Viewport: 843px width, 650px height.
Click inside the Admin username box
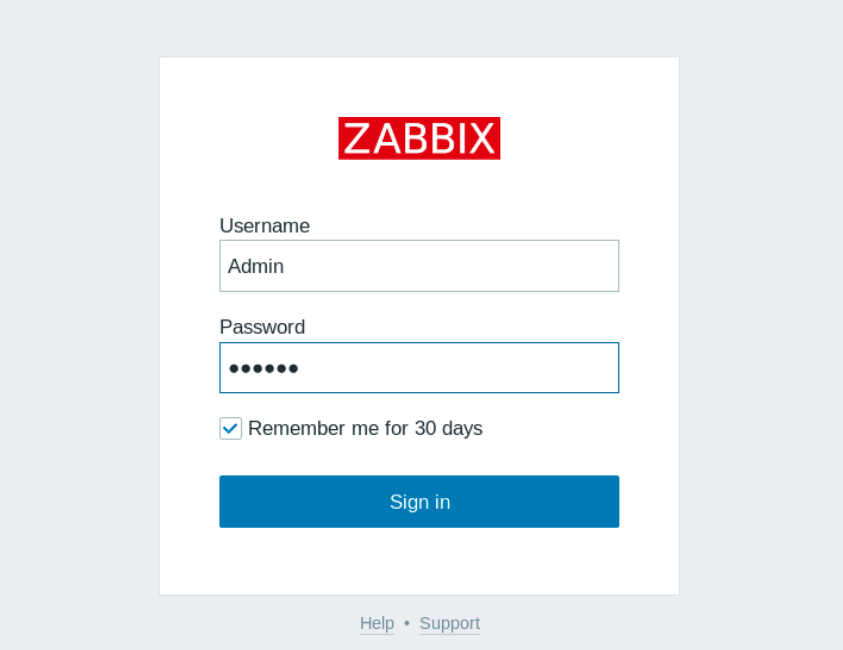pyautogui.click(x=419, y=266)
